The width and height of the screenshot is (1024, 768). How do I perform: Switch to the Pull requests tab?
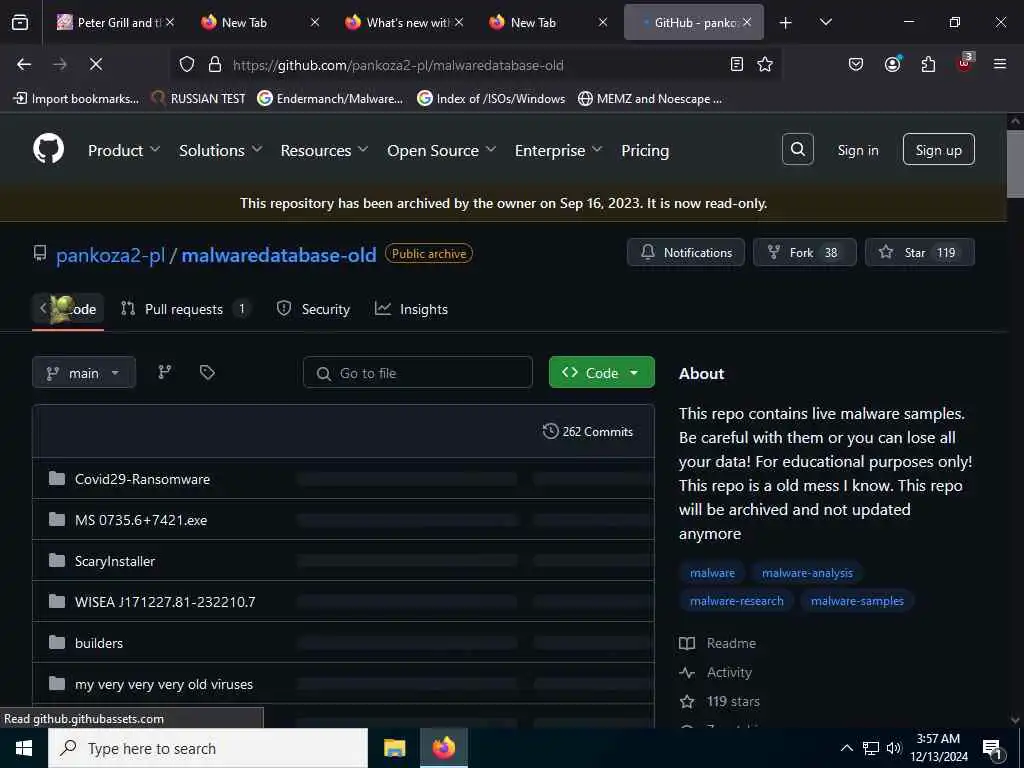185,309
